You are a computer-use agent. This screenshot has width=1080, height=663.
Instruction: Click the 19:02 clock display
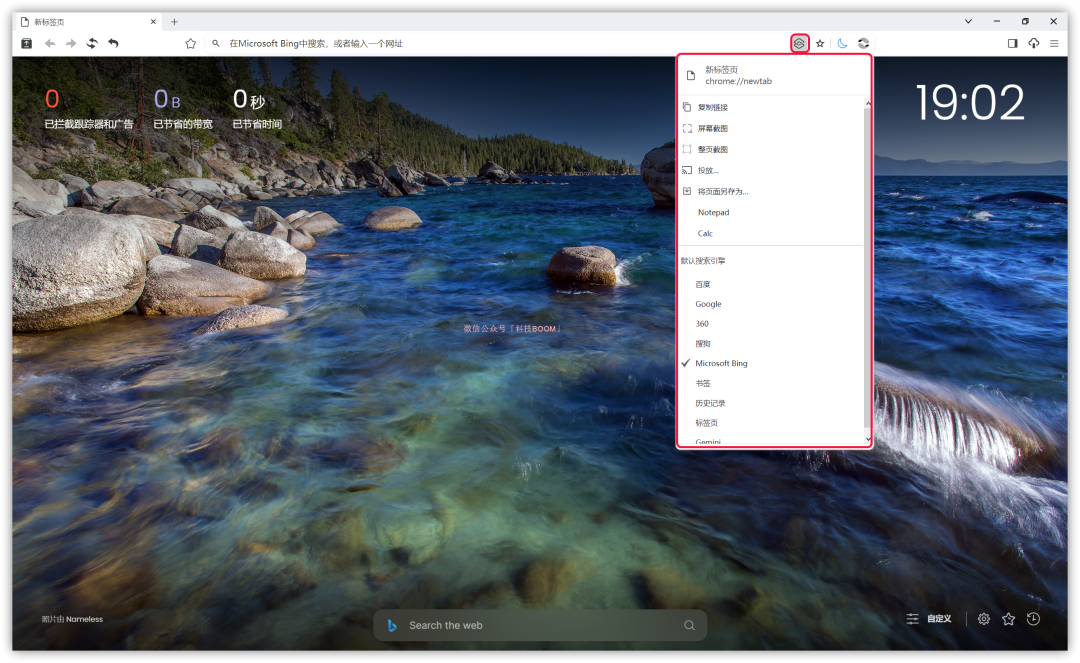point(970,103)
